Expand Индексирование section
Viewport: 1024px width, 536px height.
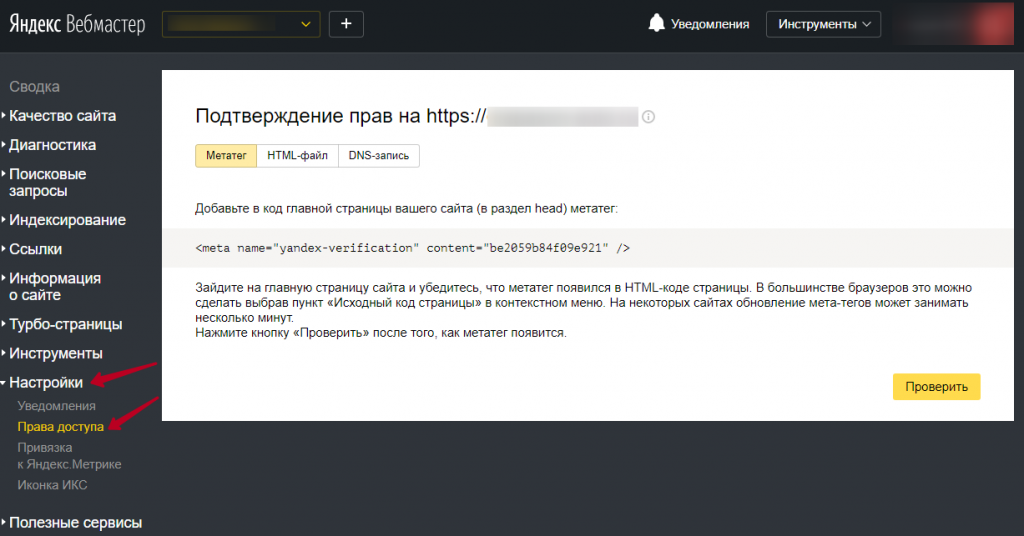[x=67, y=220]
